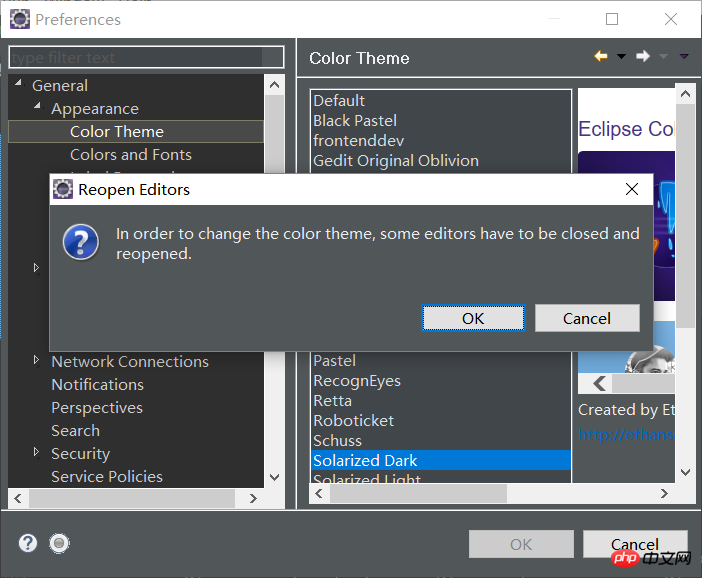
Task: Click the type filter text field
Action: point(146,57)
